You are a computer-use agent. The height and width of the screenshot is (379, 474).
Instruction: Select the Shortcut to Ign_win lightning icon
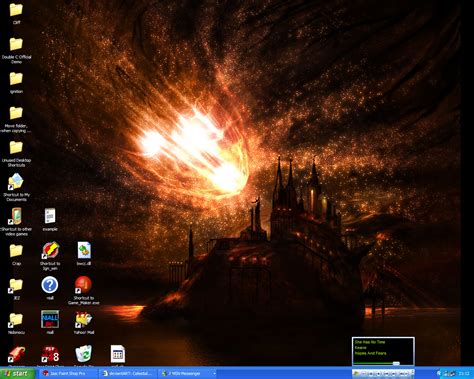pos(50,251)
